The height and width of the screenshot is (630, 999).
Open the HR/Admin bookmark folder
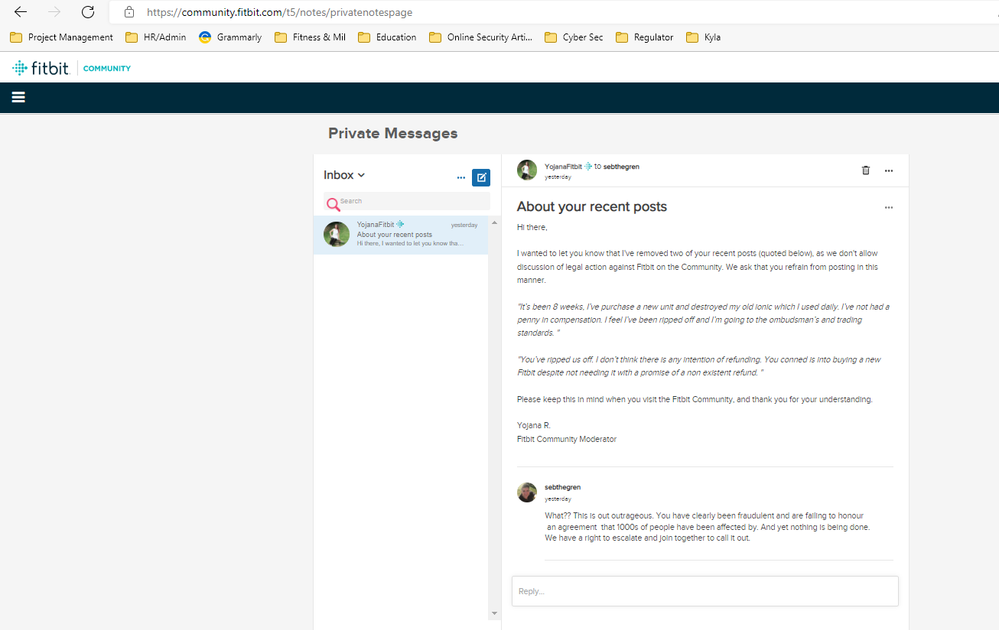click(156, 38)
